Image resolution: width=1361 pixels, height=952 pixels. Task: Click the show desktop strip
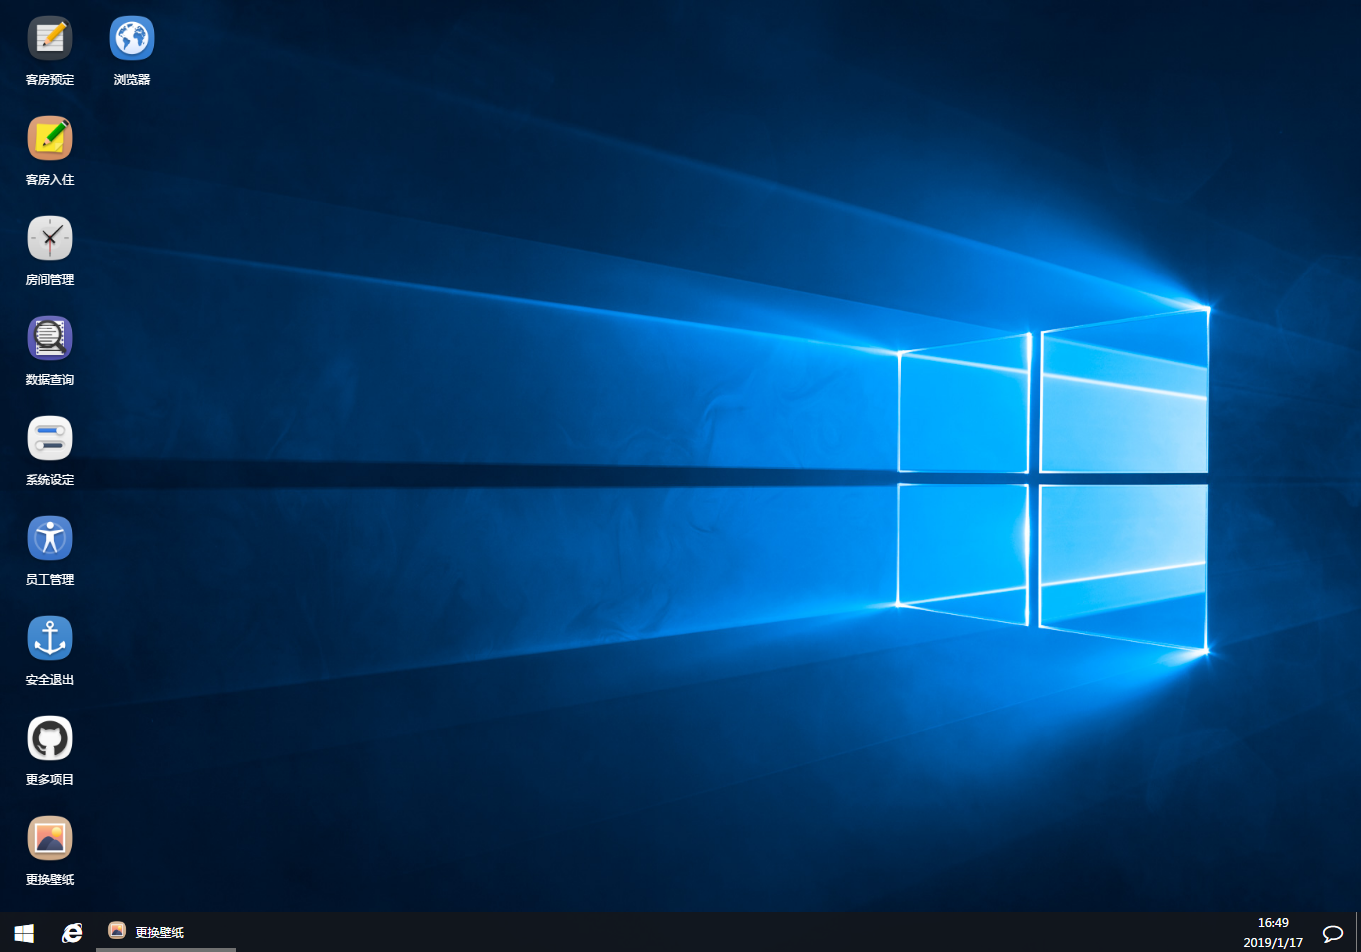point(1358,932)
